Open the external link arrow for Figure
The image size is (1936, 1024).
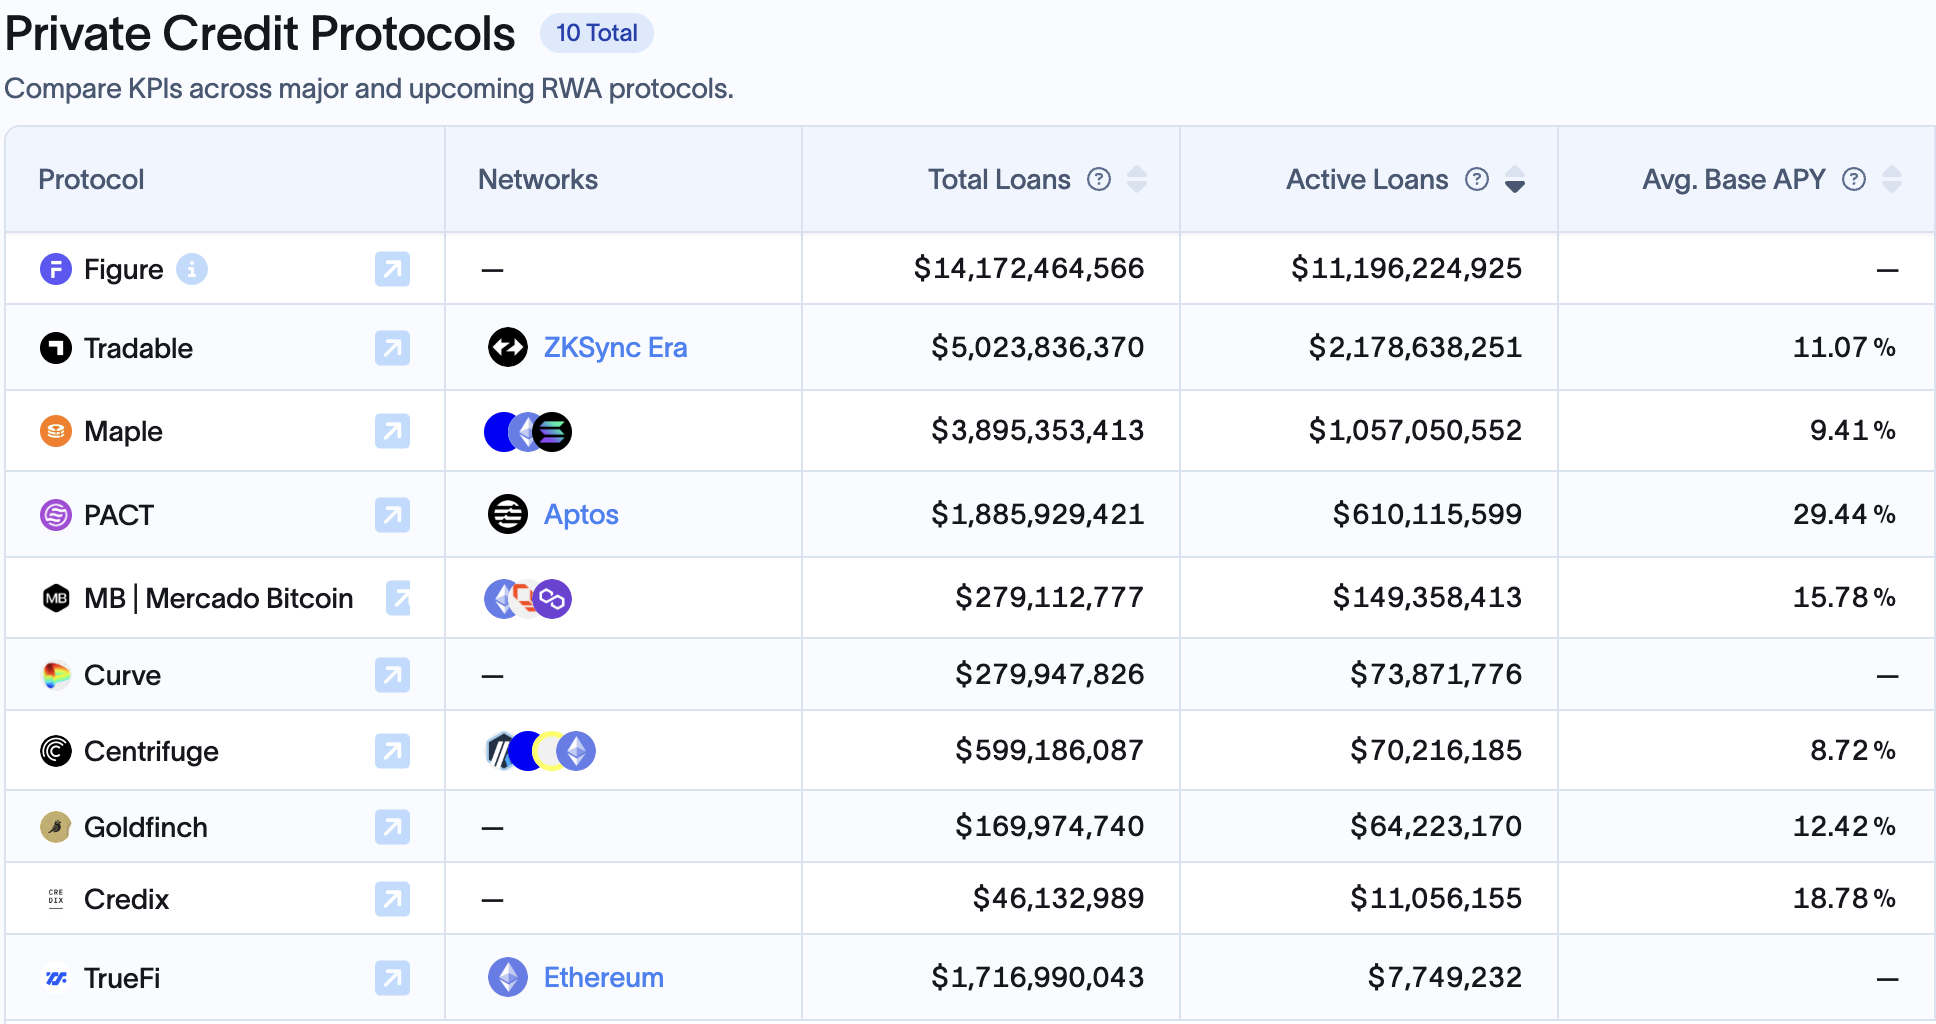tap(392, 269)
